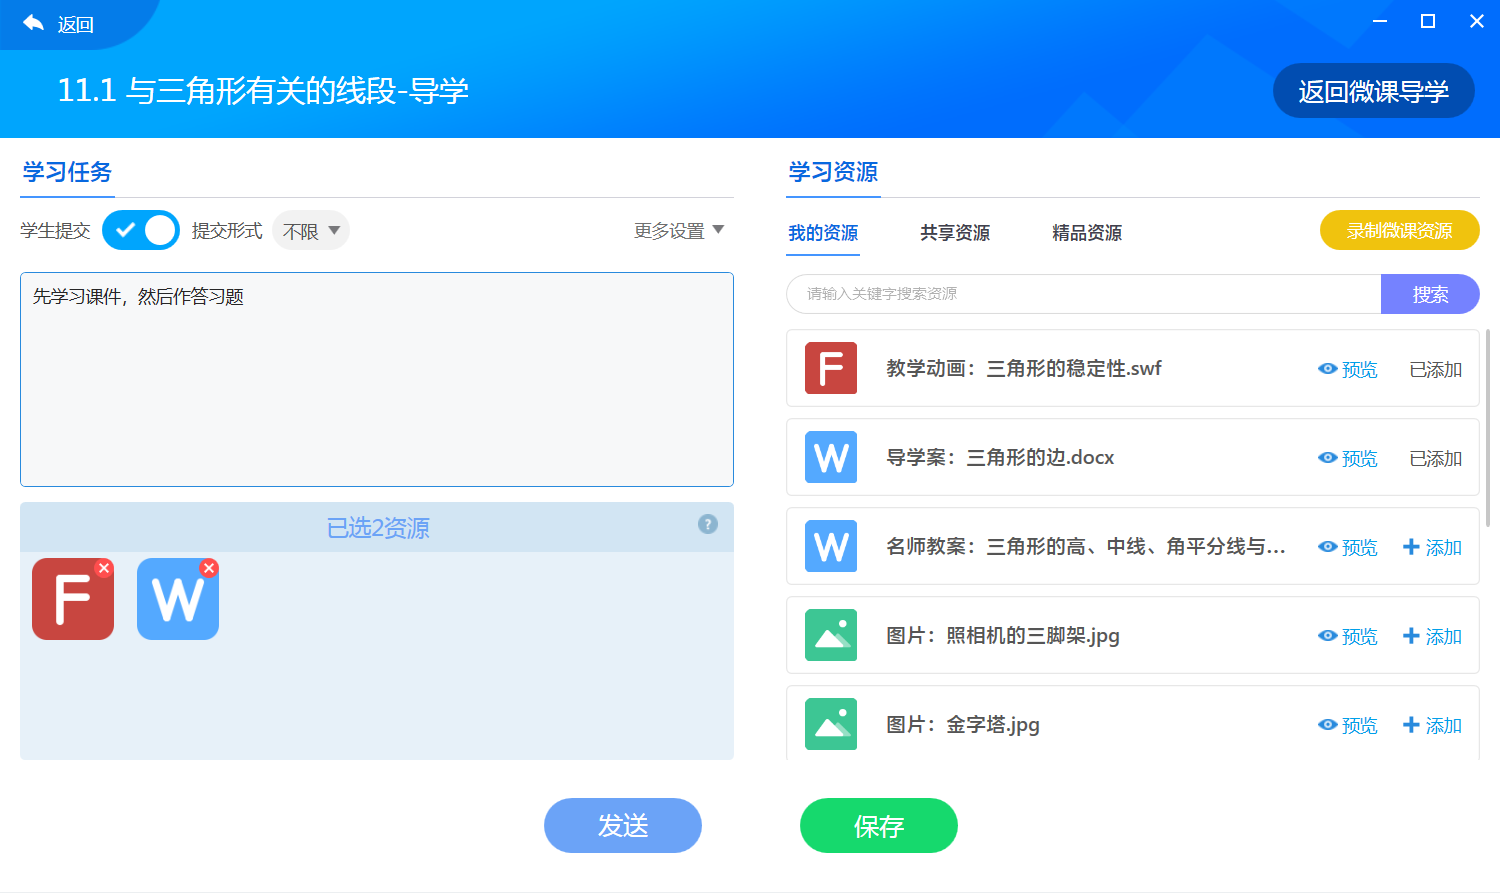The image size is (1500, 893).
Task: Switch to 精品资源 tab
Action: point(1087,233)
